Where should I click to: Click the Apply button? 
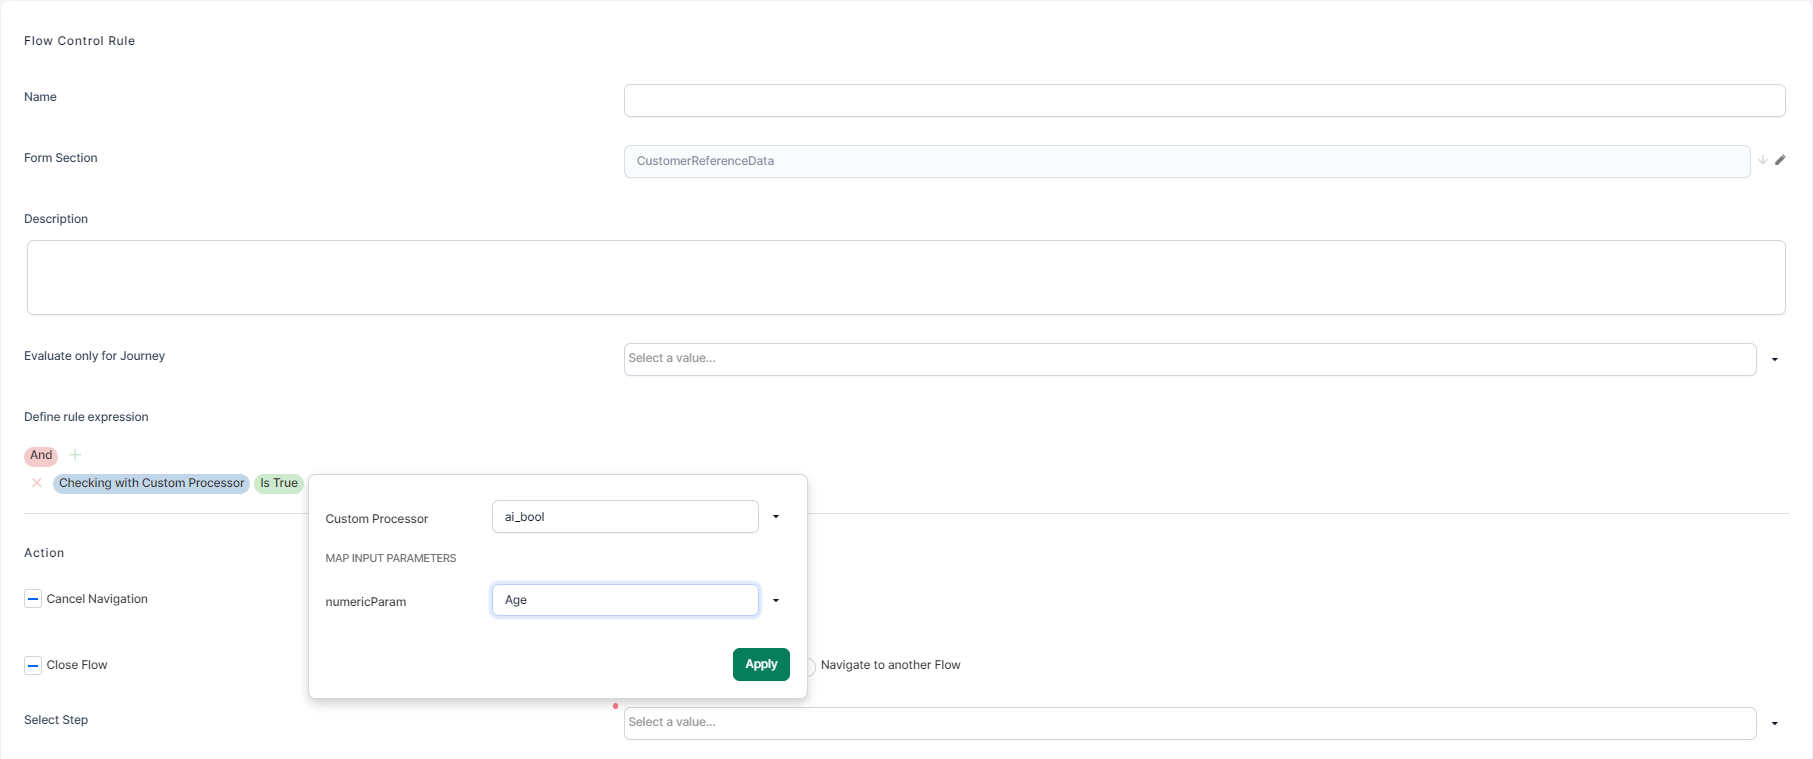[x=761, y=664]
